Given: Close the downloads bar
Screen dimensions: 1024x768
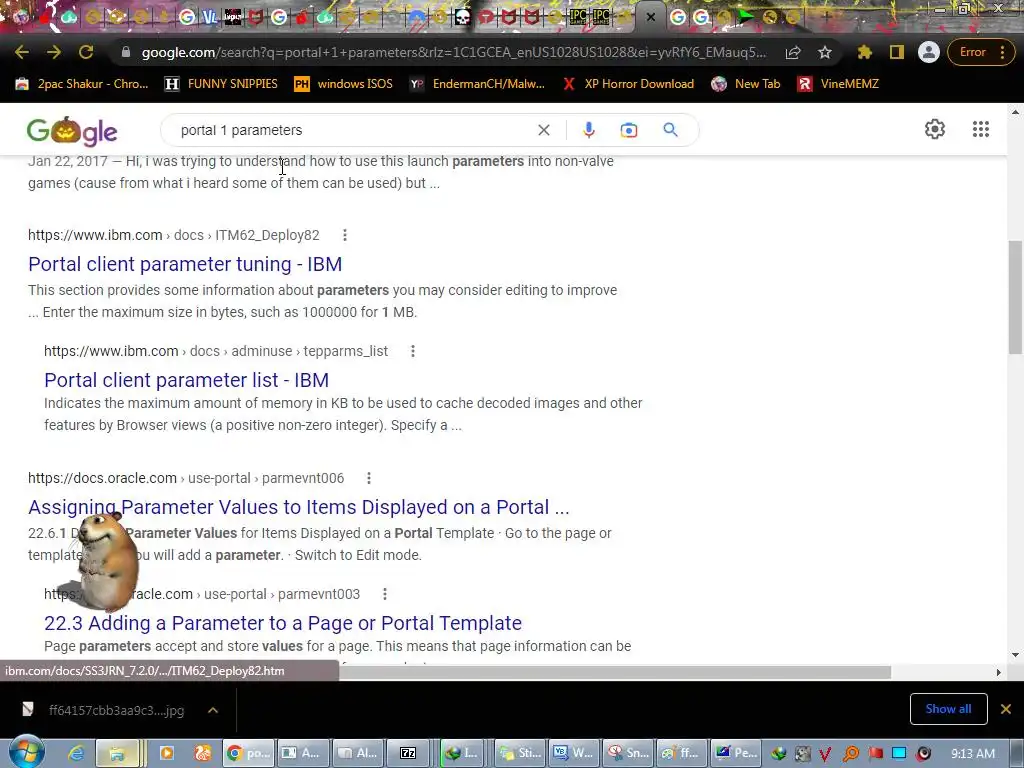Looking at the screenshot, I should [1006, 709].
